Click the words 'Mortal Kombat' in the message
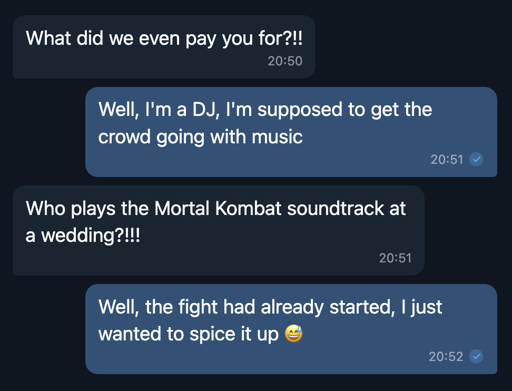The image size is (512, 391). (218, 209)
